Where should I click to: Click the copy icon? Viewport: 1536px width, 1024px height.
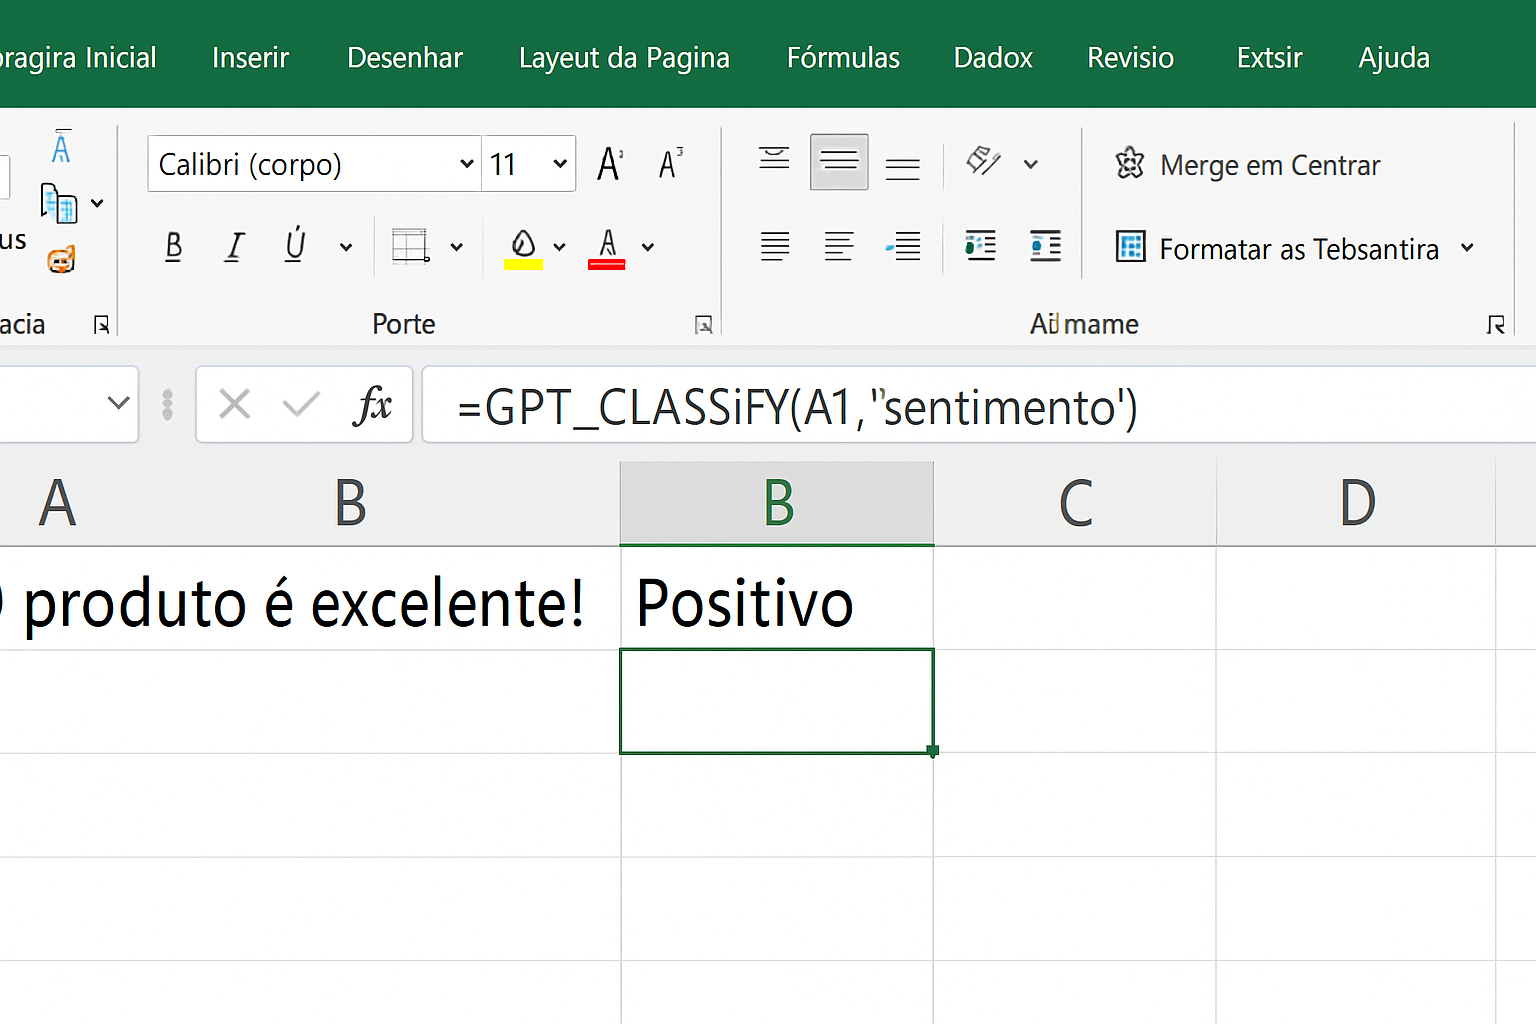[59, 203]
